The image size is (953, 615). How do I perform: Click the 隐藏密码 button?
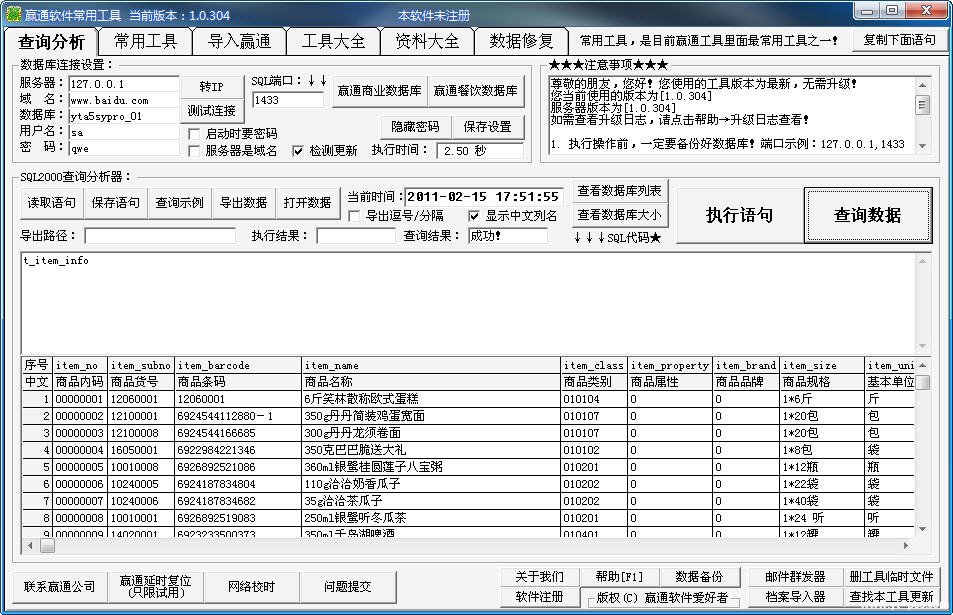(x=416, y=126)
